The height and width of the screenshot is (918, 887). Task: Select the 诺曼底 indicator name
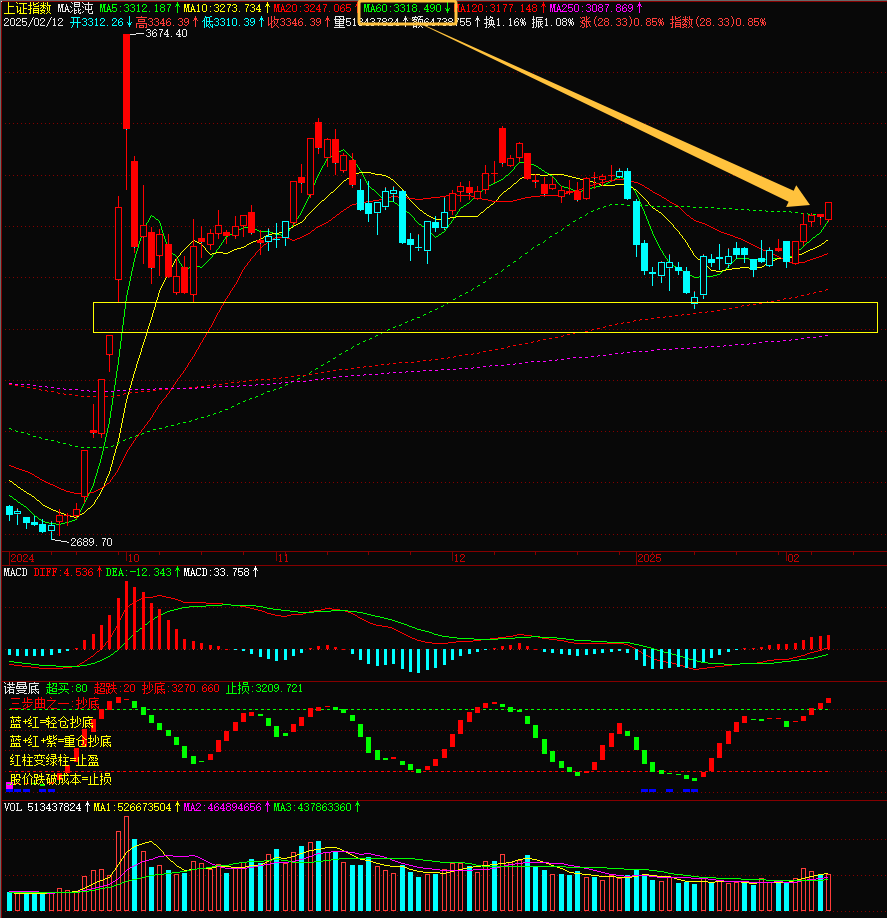[x=22, y=688]
